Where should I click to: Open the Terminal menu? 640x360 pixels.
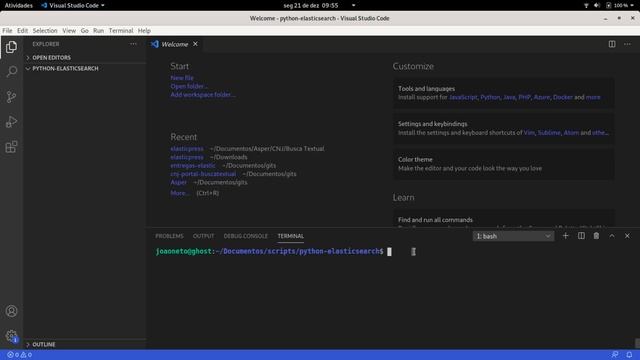[x=121, y=31]
